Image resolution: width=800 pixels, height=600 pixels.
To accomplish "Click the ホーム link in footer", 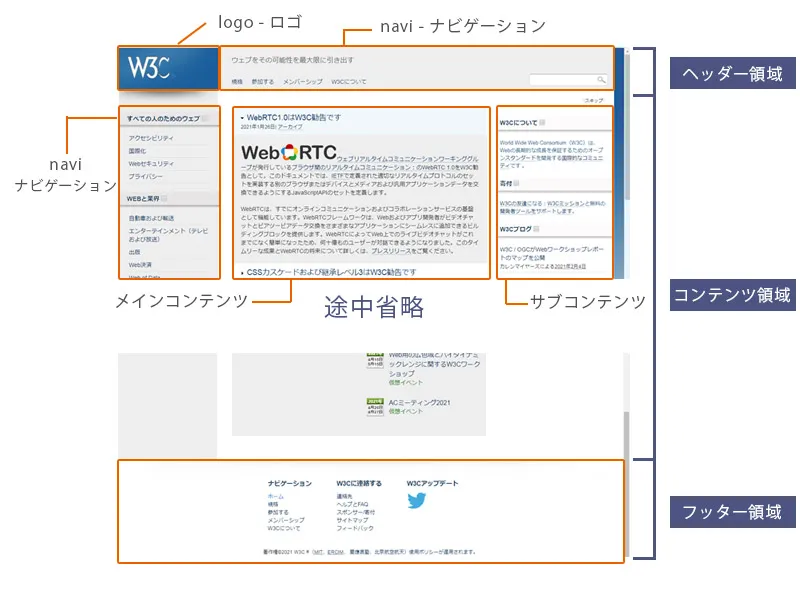I will [275, 496].
